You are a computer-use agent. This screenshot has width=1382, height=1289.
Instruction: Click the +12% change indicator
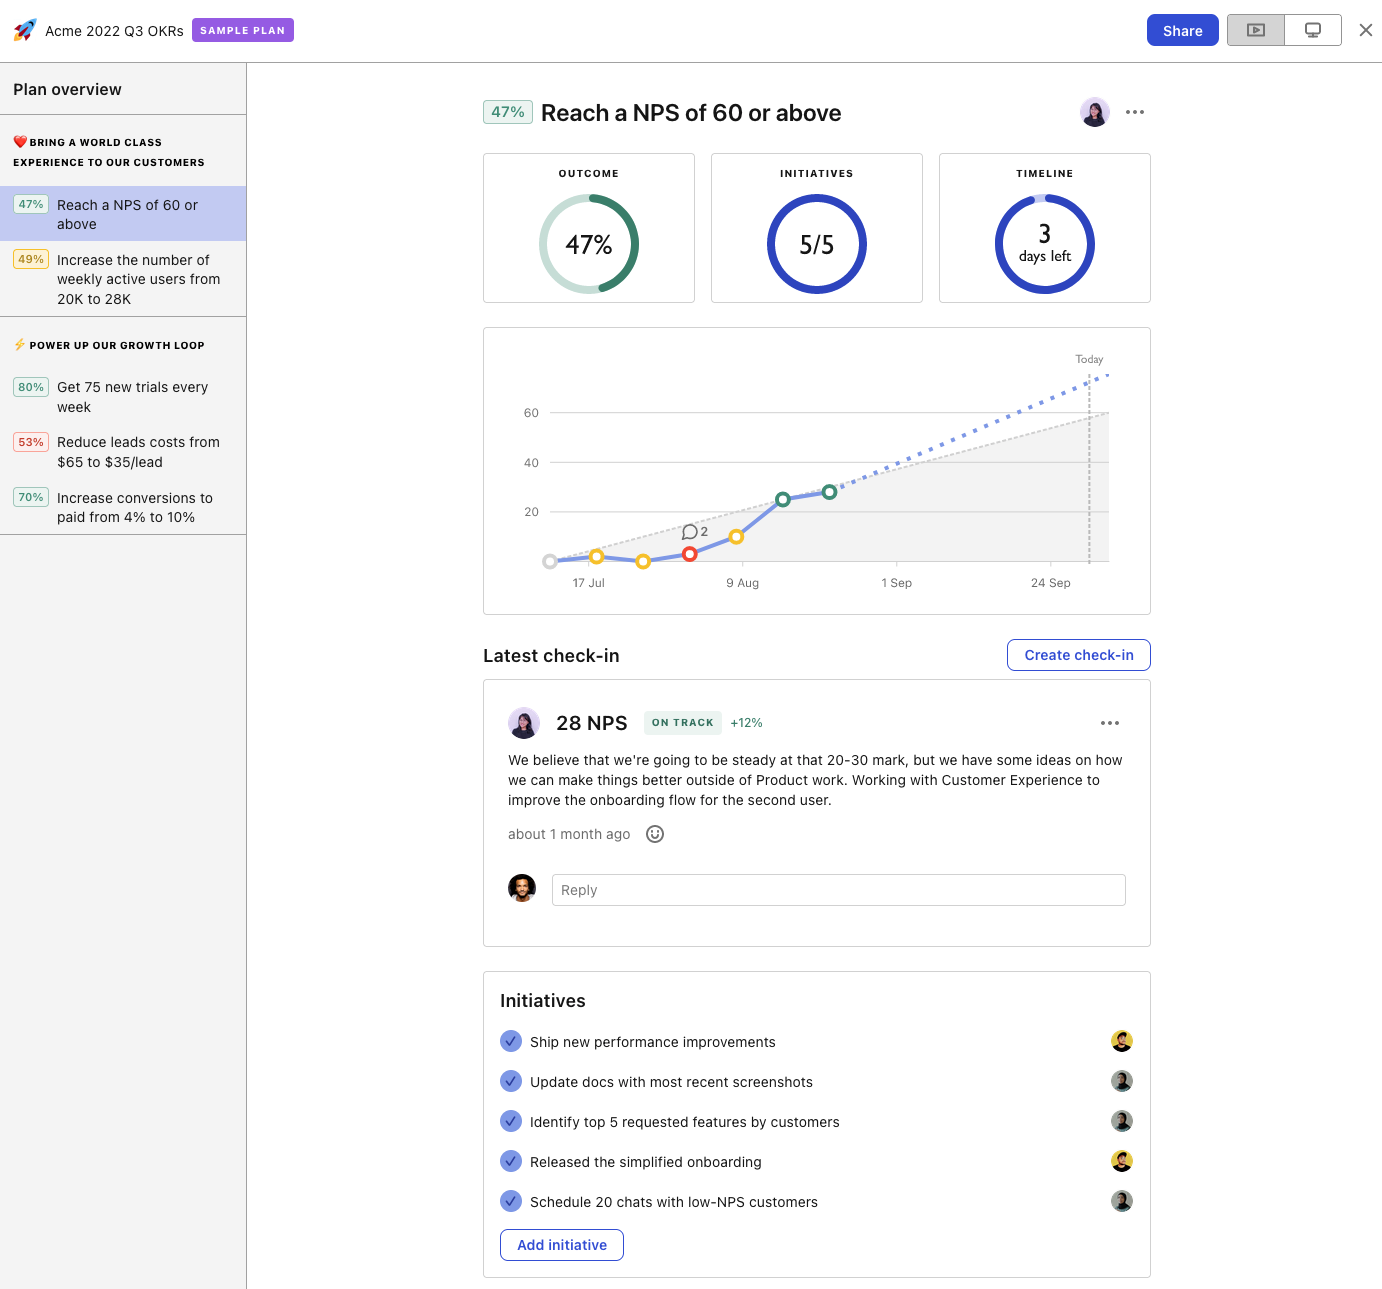click(746, 723)
